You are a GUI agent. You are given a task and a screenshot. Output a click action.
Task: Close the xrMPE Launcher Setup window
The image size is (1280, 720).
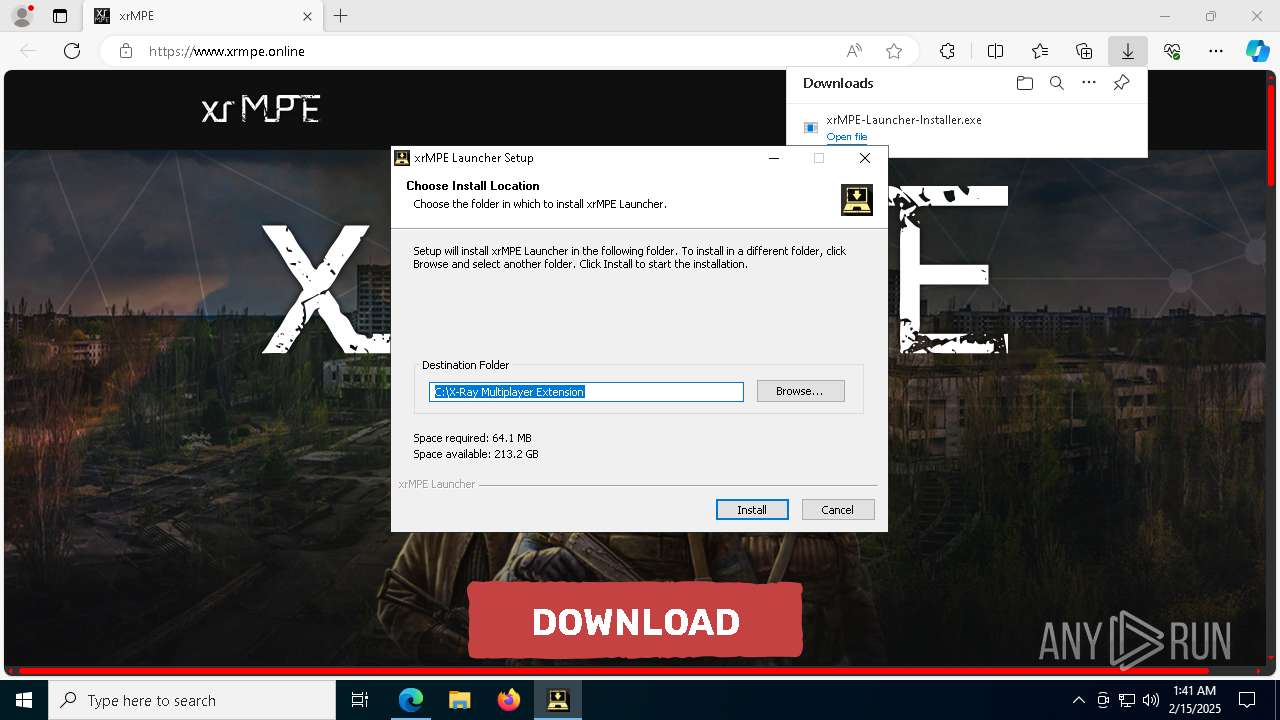click(x=865, y=158)
